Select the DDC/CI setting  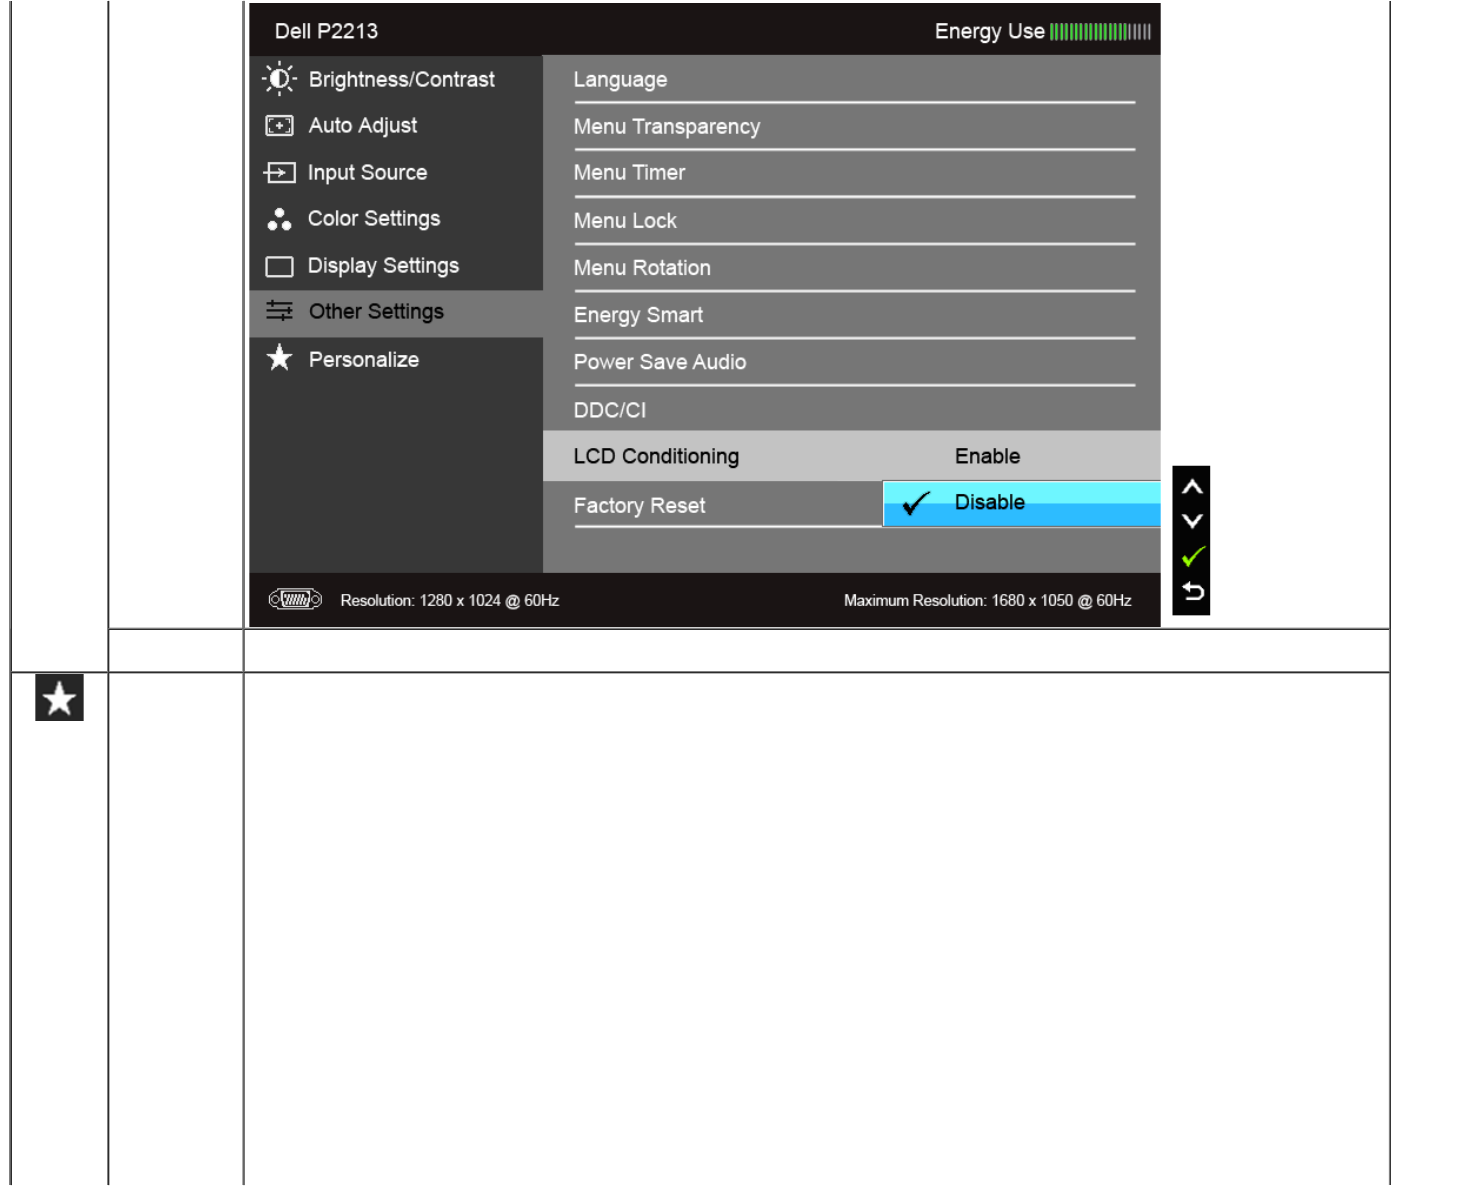(854, 410)
